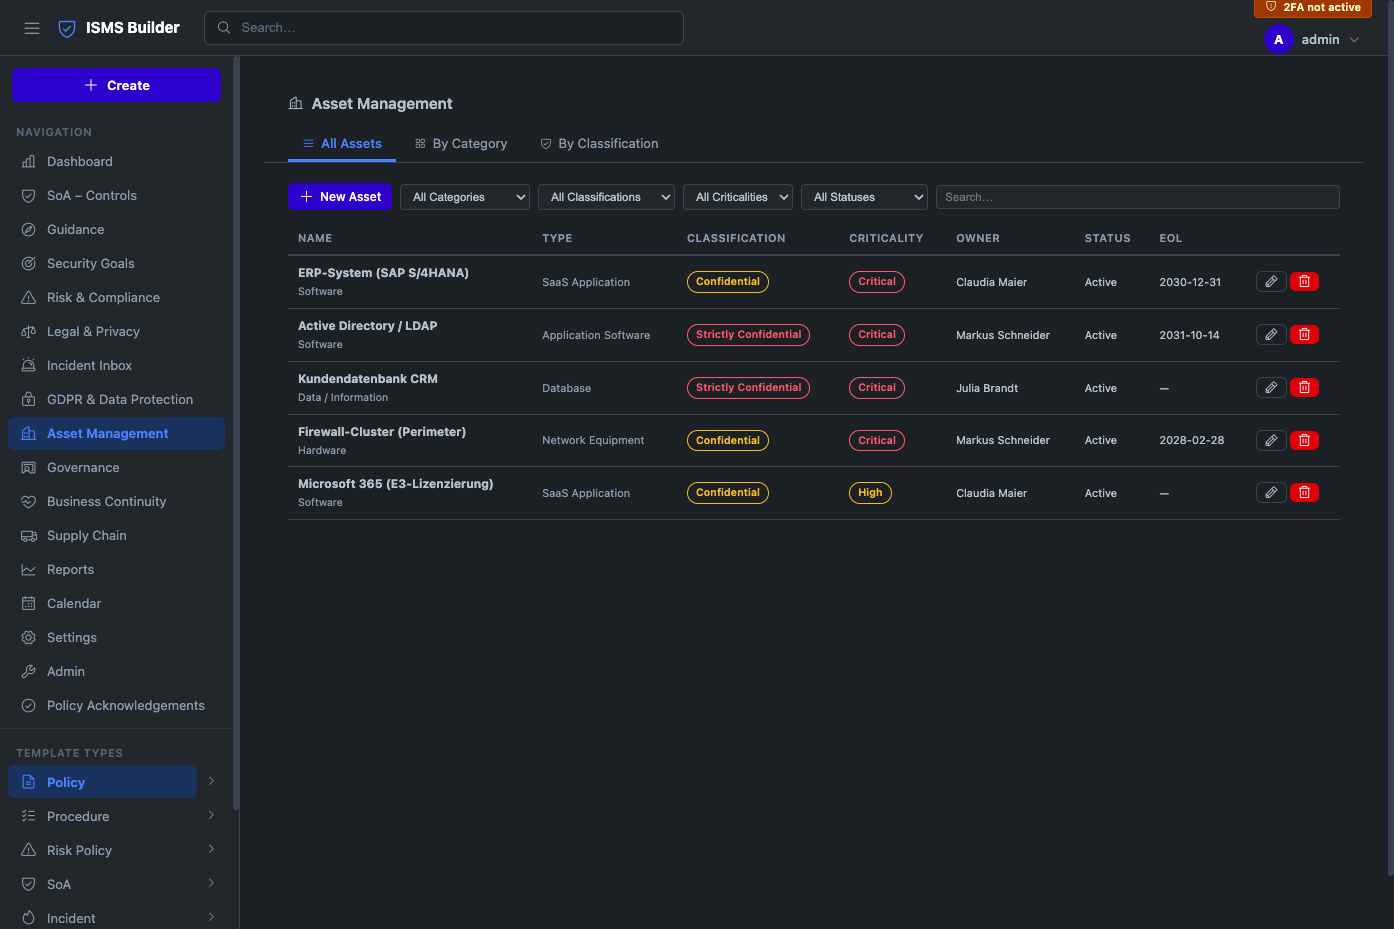
Task: Open the Dashboard navigation item
Action: 116,162
